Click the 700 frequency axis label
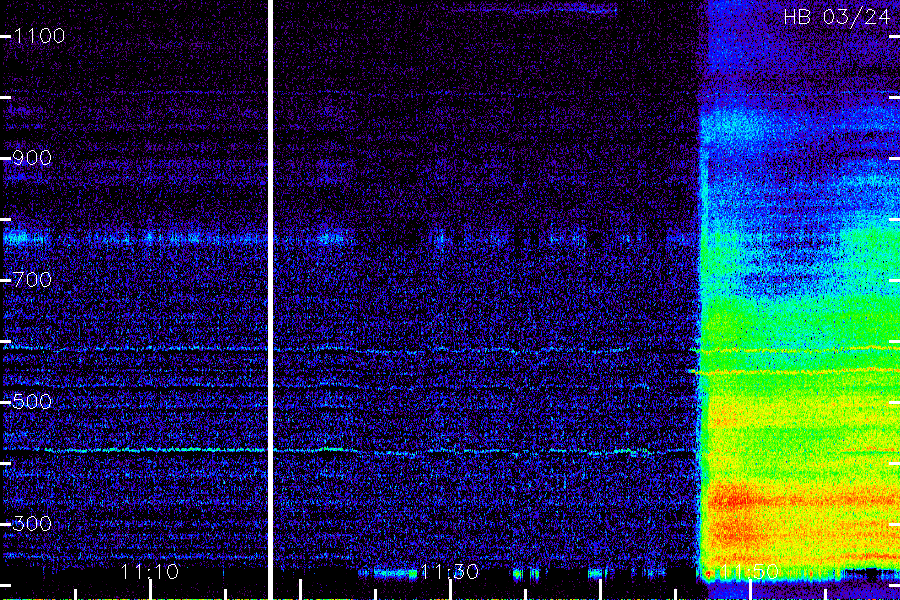This screenshot has height=600, width=900. pyautogui.click(x=32, y=280)
